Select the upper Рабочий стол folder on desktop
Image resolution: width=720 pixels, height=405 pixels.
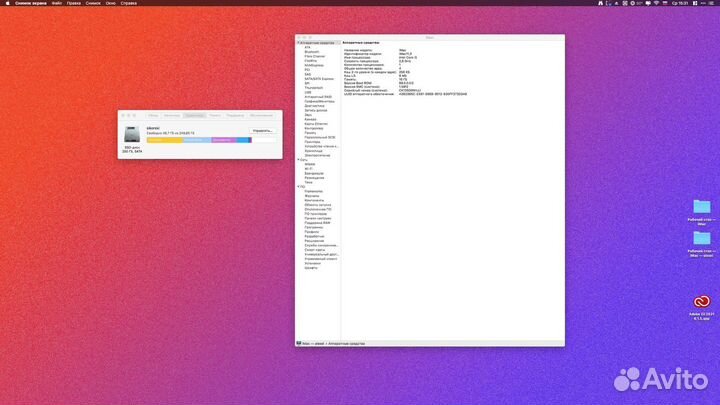tap(702, 207)
